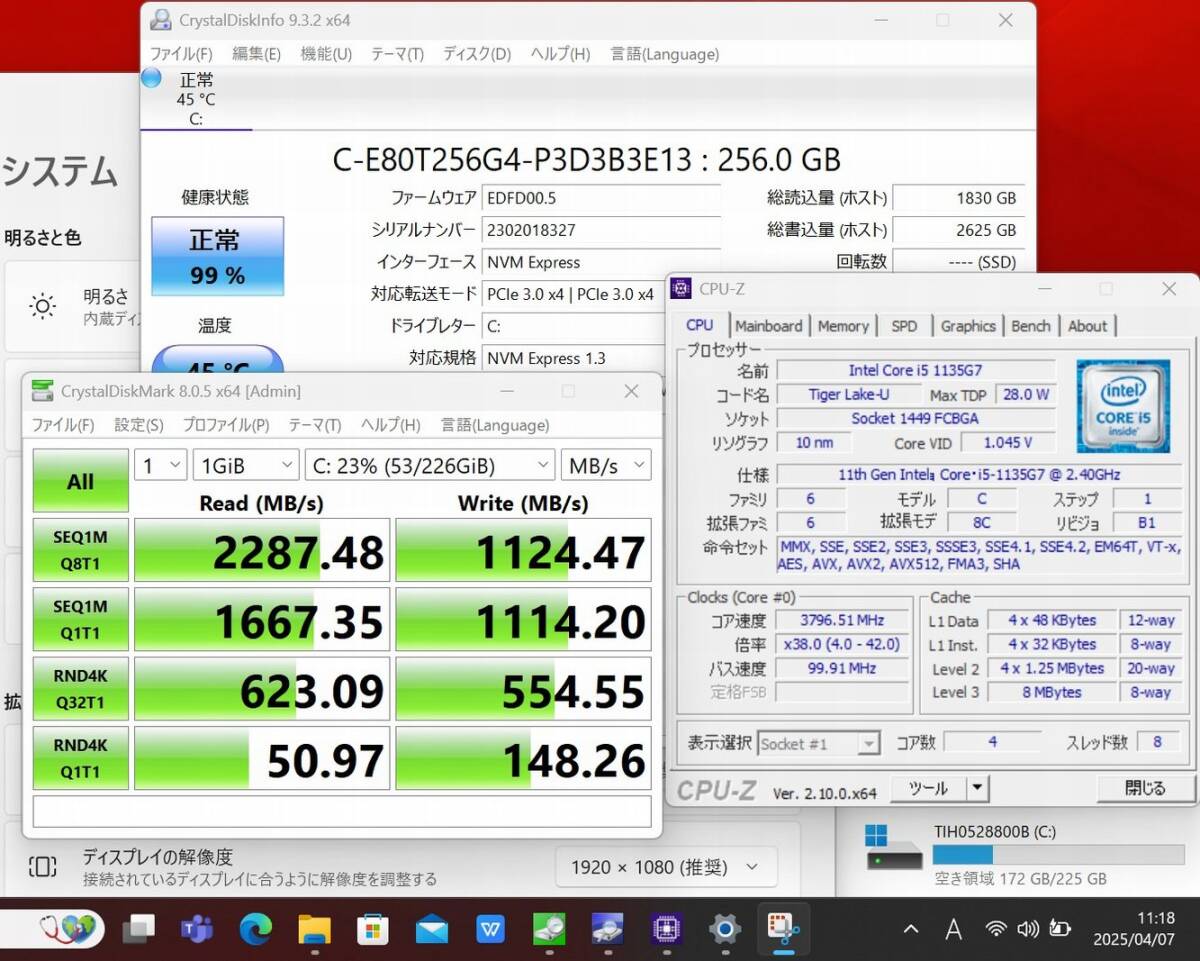This screenshot has height=961, width=1200.
Task: Open the Mail app on the taskbar
Action: coord(432,929)
